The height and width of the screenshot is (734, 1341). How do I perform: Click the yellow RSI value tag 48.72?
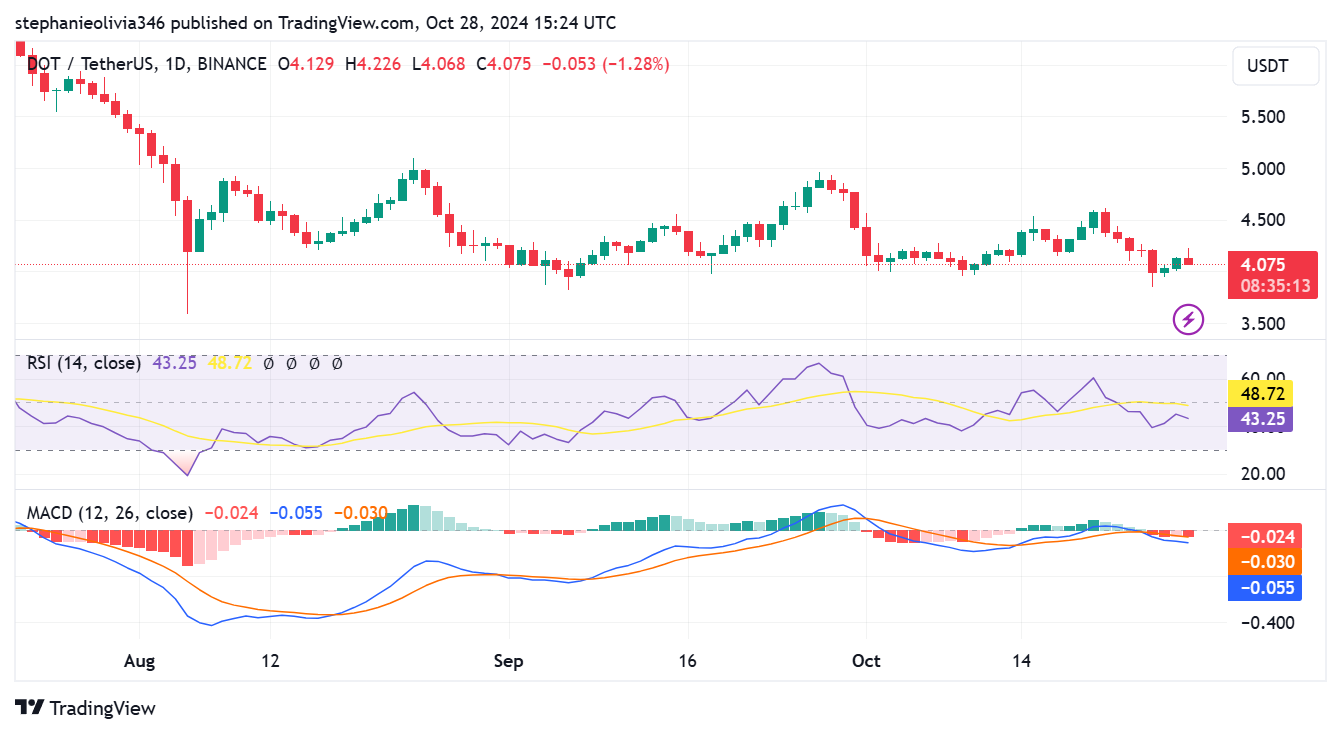[x=1261, y=393]
